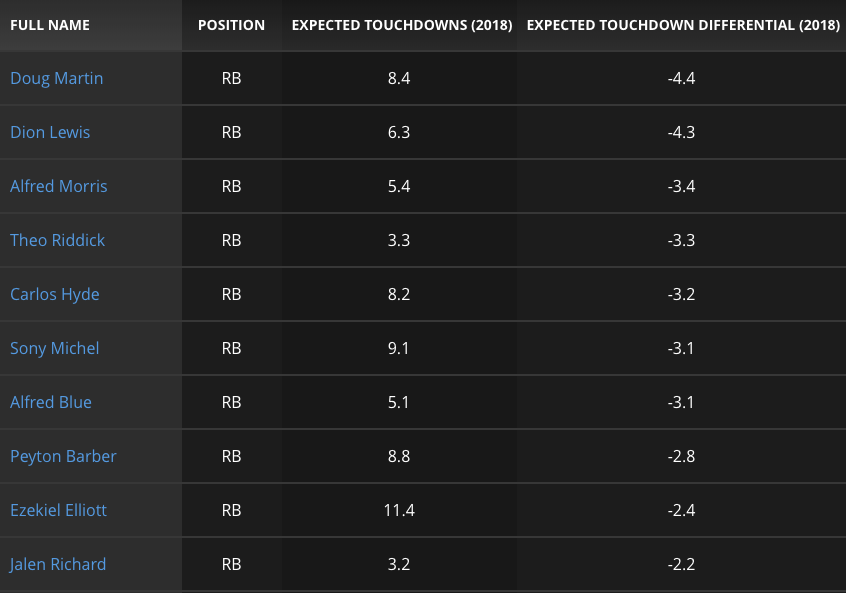Click Doug Martin's 8.4 expected touchdowns cell
The image size is (846, 593).
click(399, 78)
